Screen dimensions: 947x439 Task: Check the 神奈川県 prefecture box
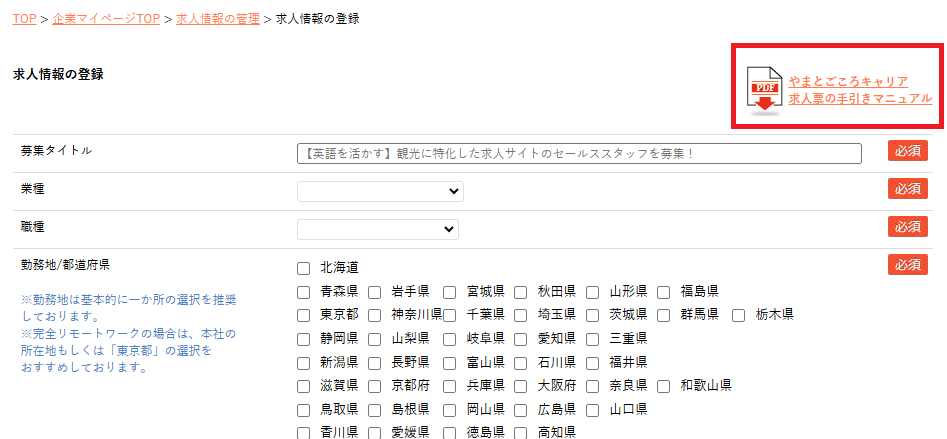pyautogui.click(x=374, y=315)
